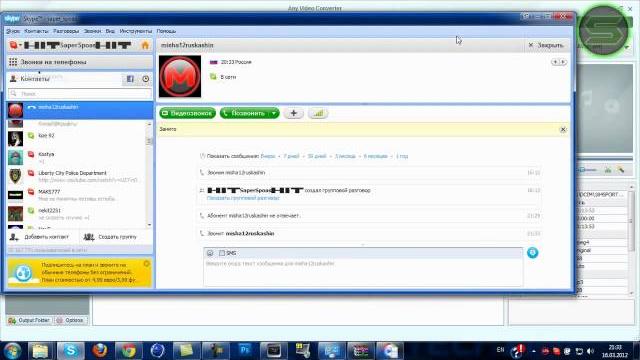Show messages from the last 30 days
This screenshot has width=640, height=360.
(x=317, y=156)
